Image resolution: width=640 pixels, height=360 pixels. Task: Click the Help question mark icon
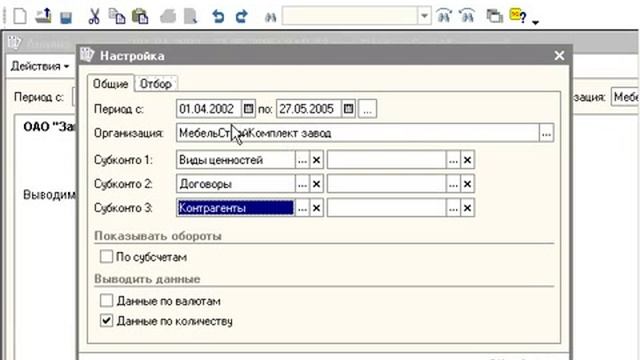(x=518, y=16)
